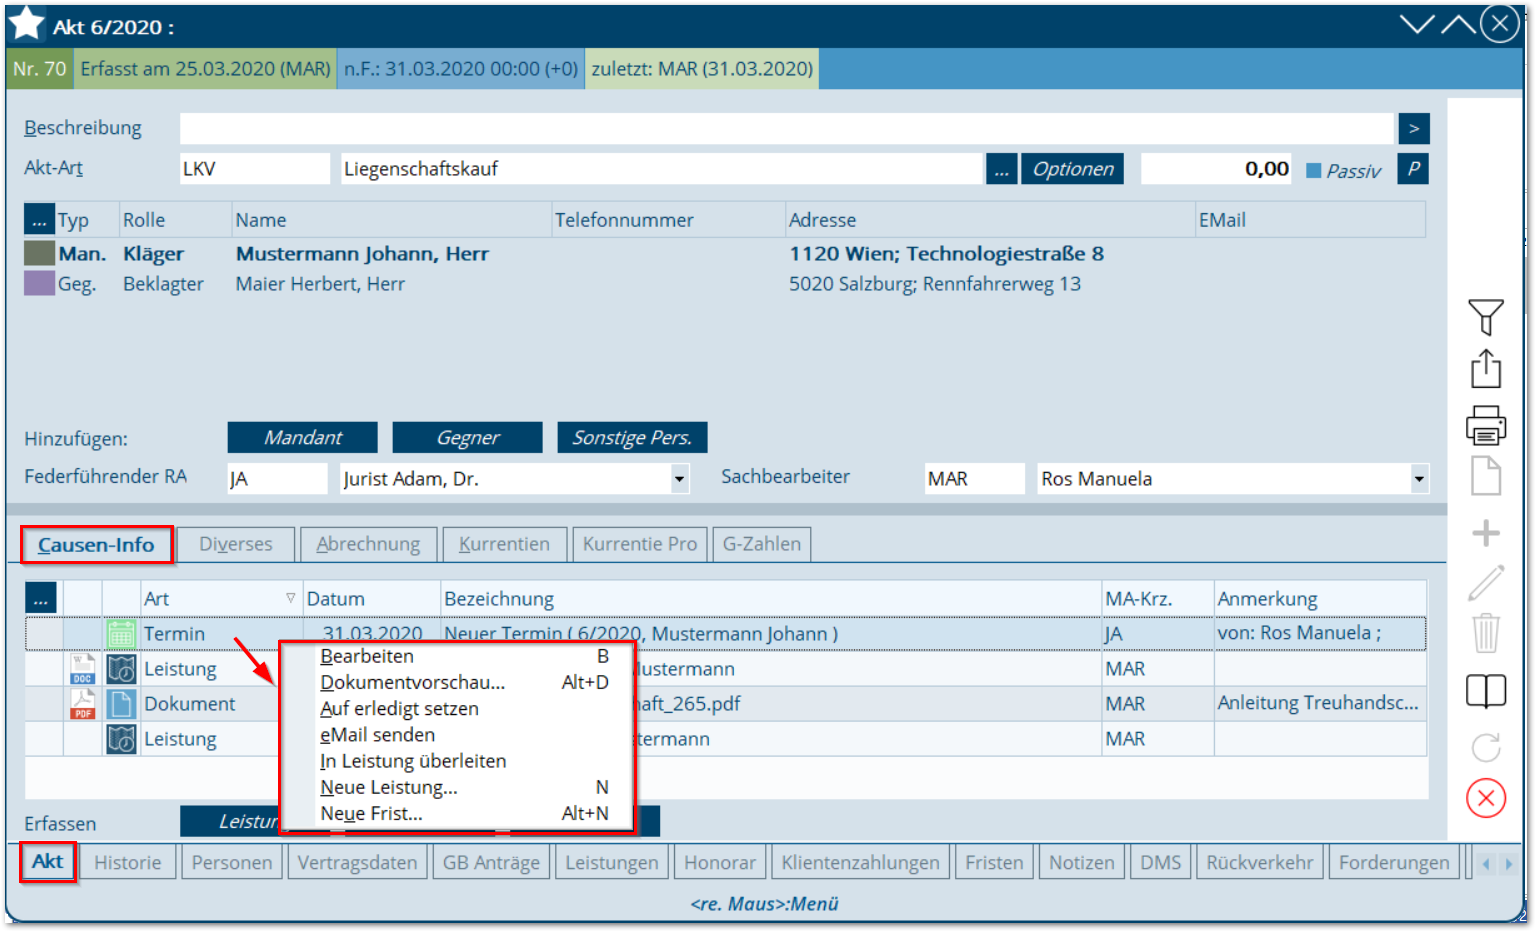The image size is (1536, 932).
Task: Open the G-Zahlen tab
Action: tap(762, 544)
